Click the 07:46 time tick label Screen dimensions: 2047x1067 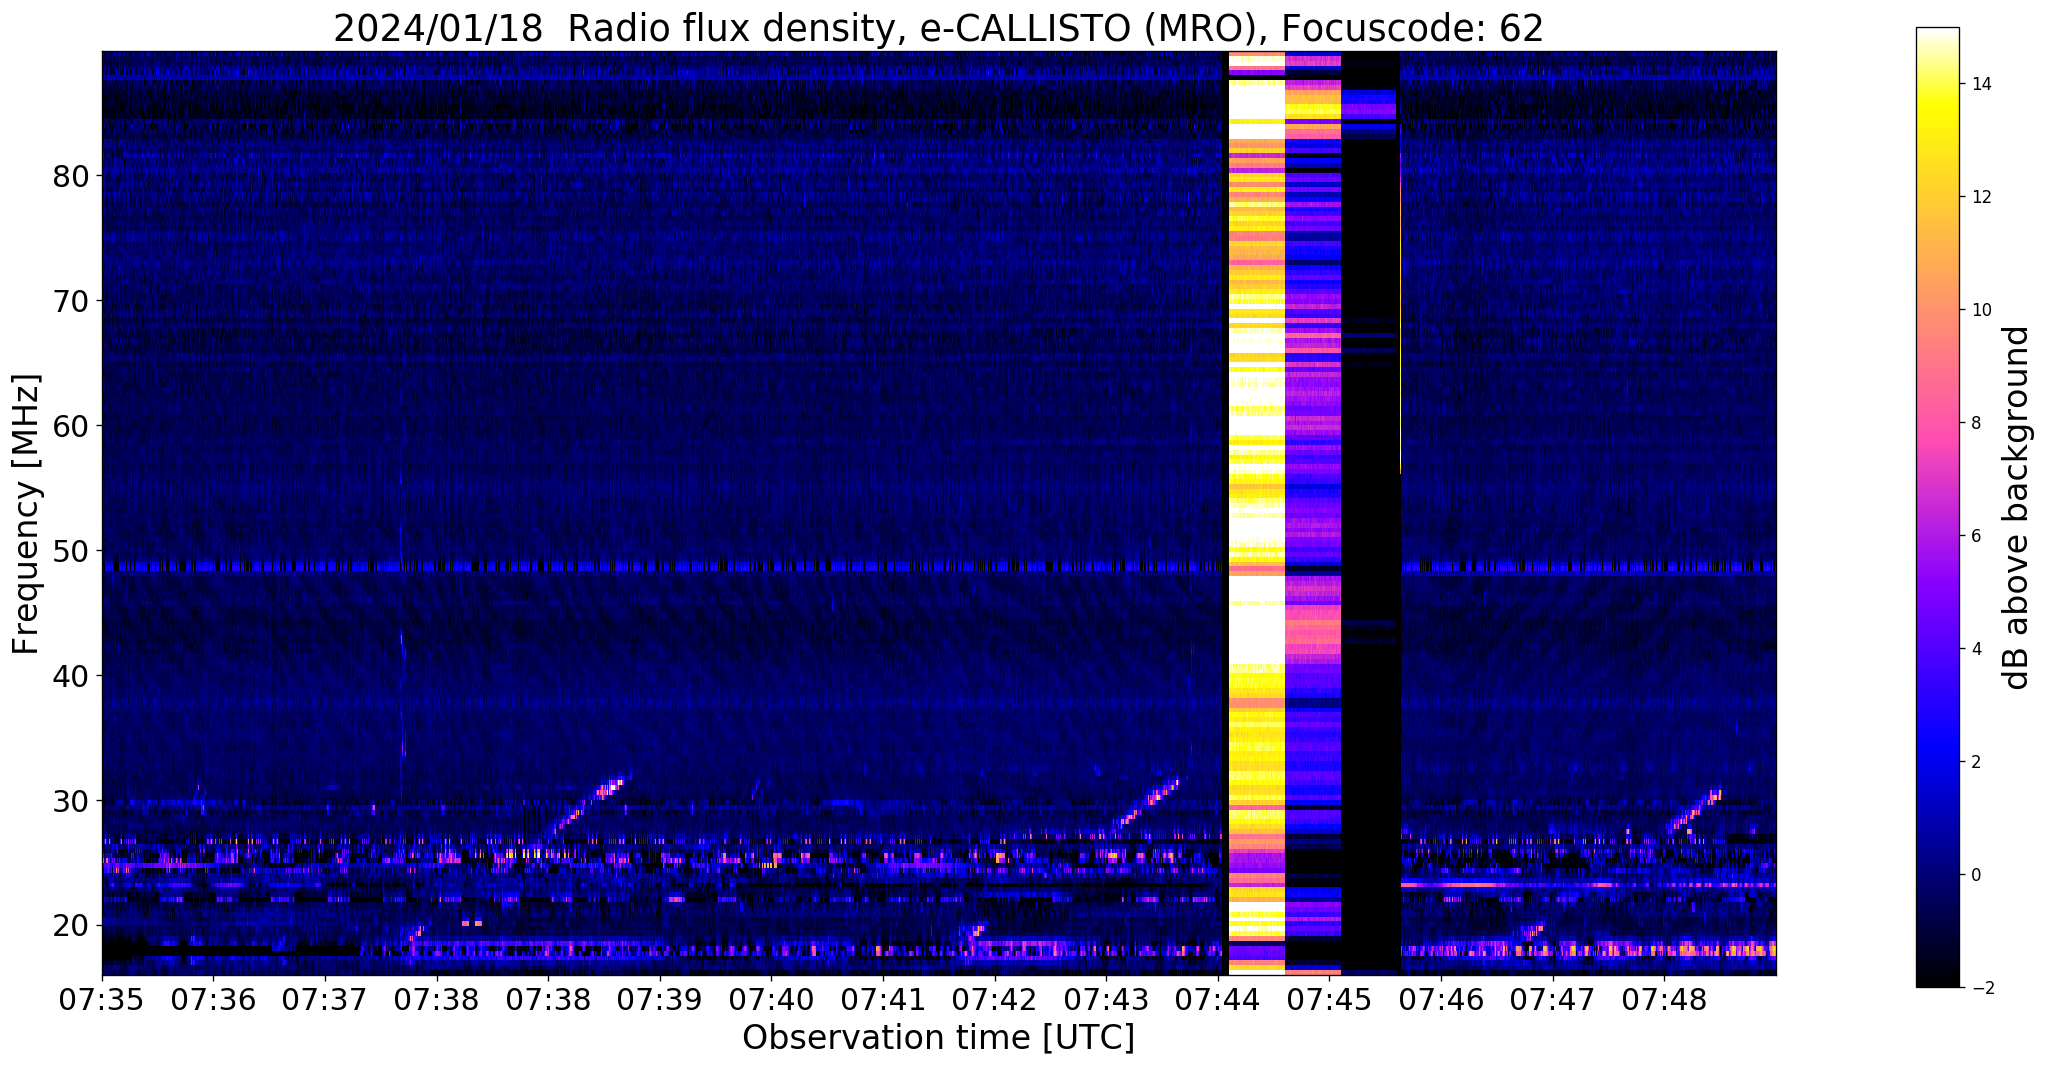point(1440,999)
